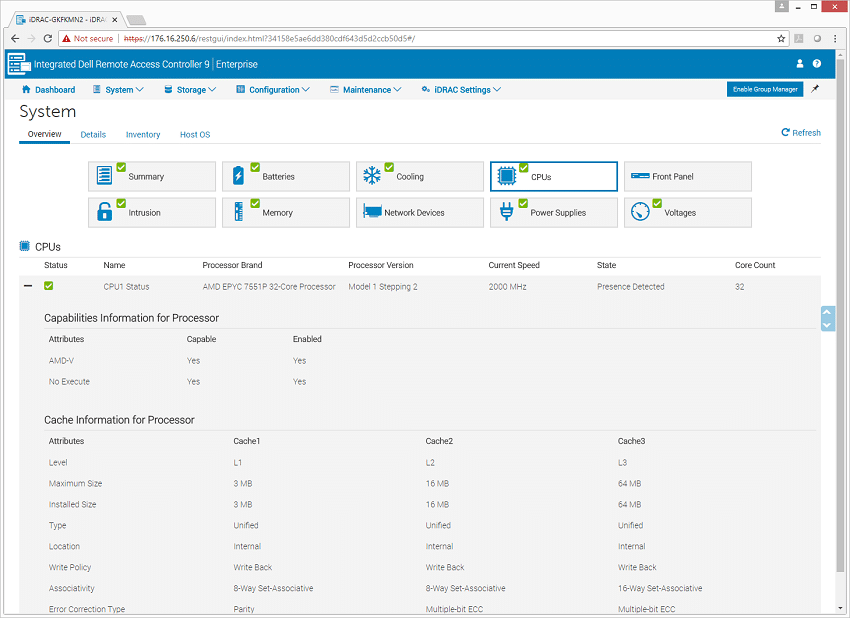Click the Error Correction Type label
This screenshot has height=618, width=850.
(87, 609)
